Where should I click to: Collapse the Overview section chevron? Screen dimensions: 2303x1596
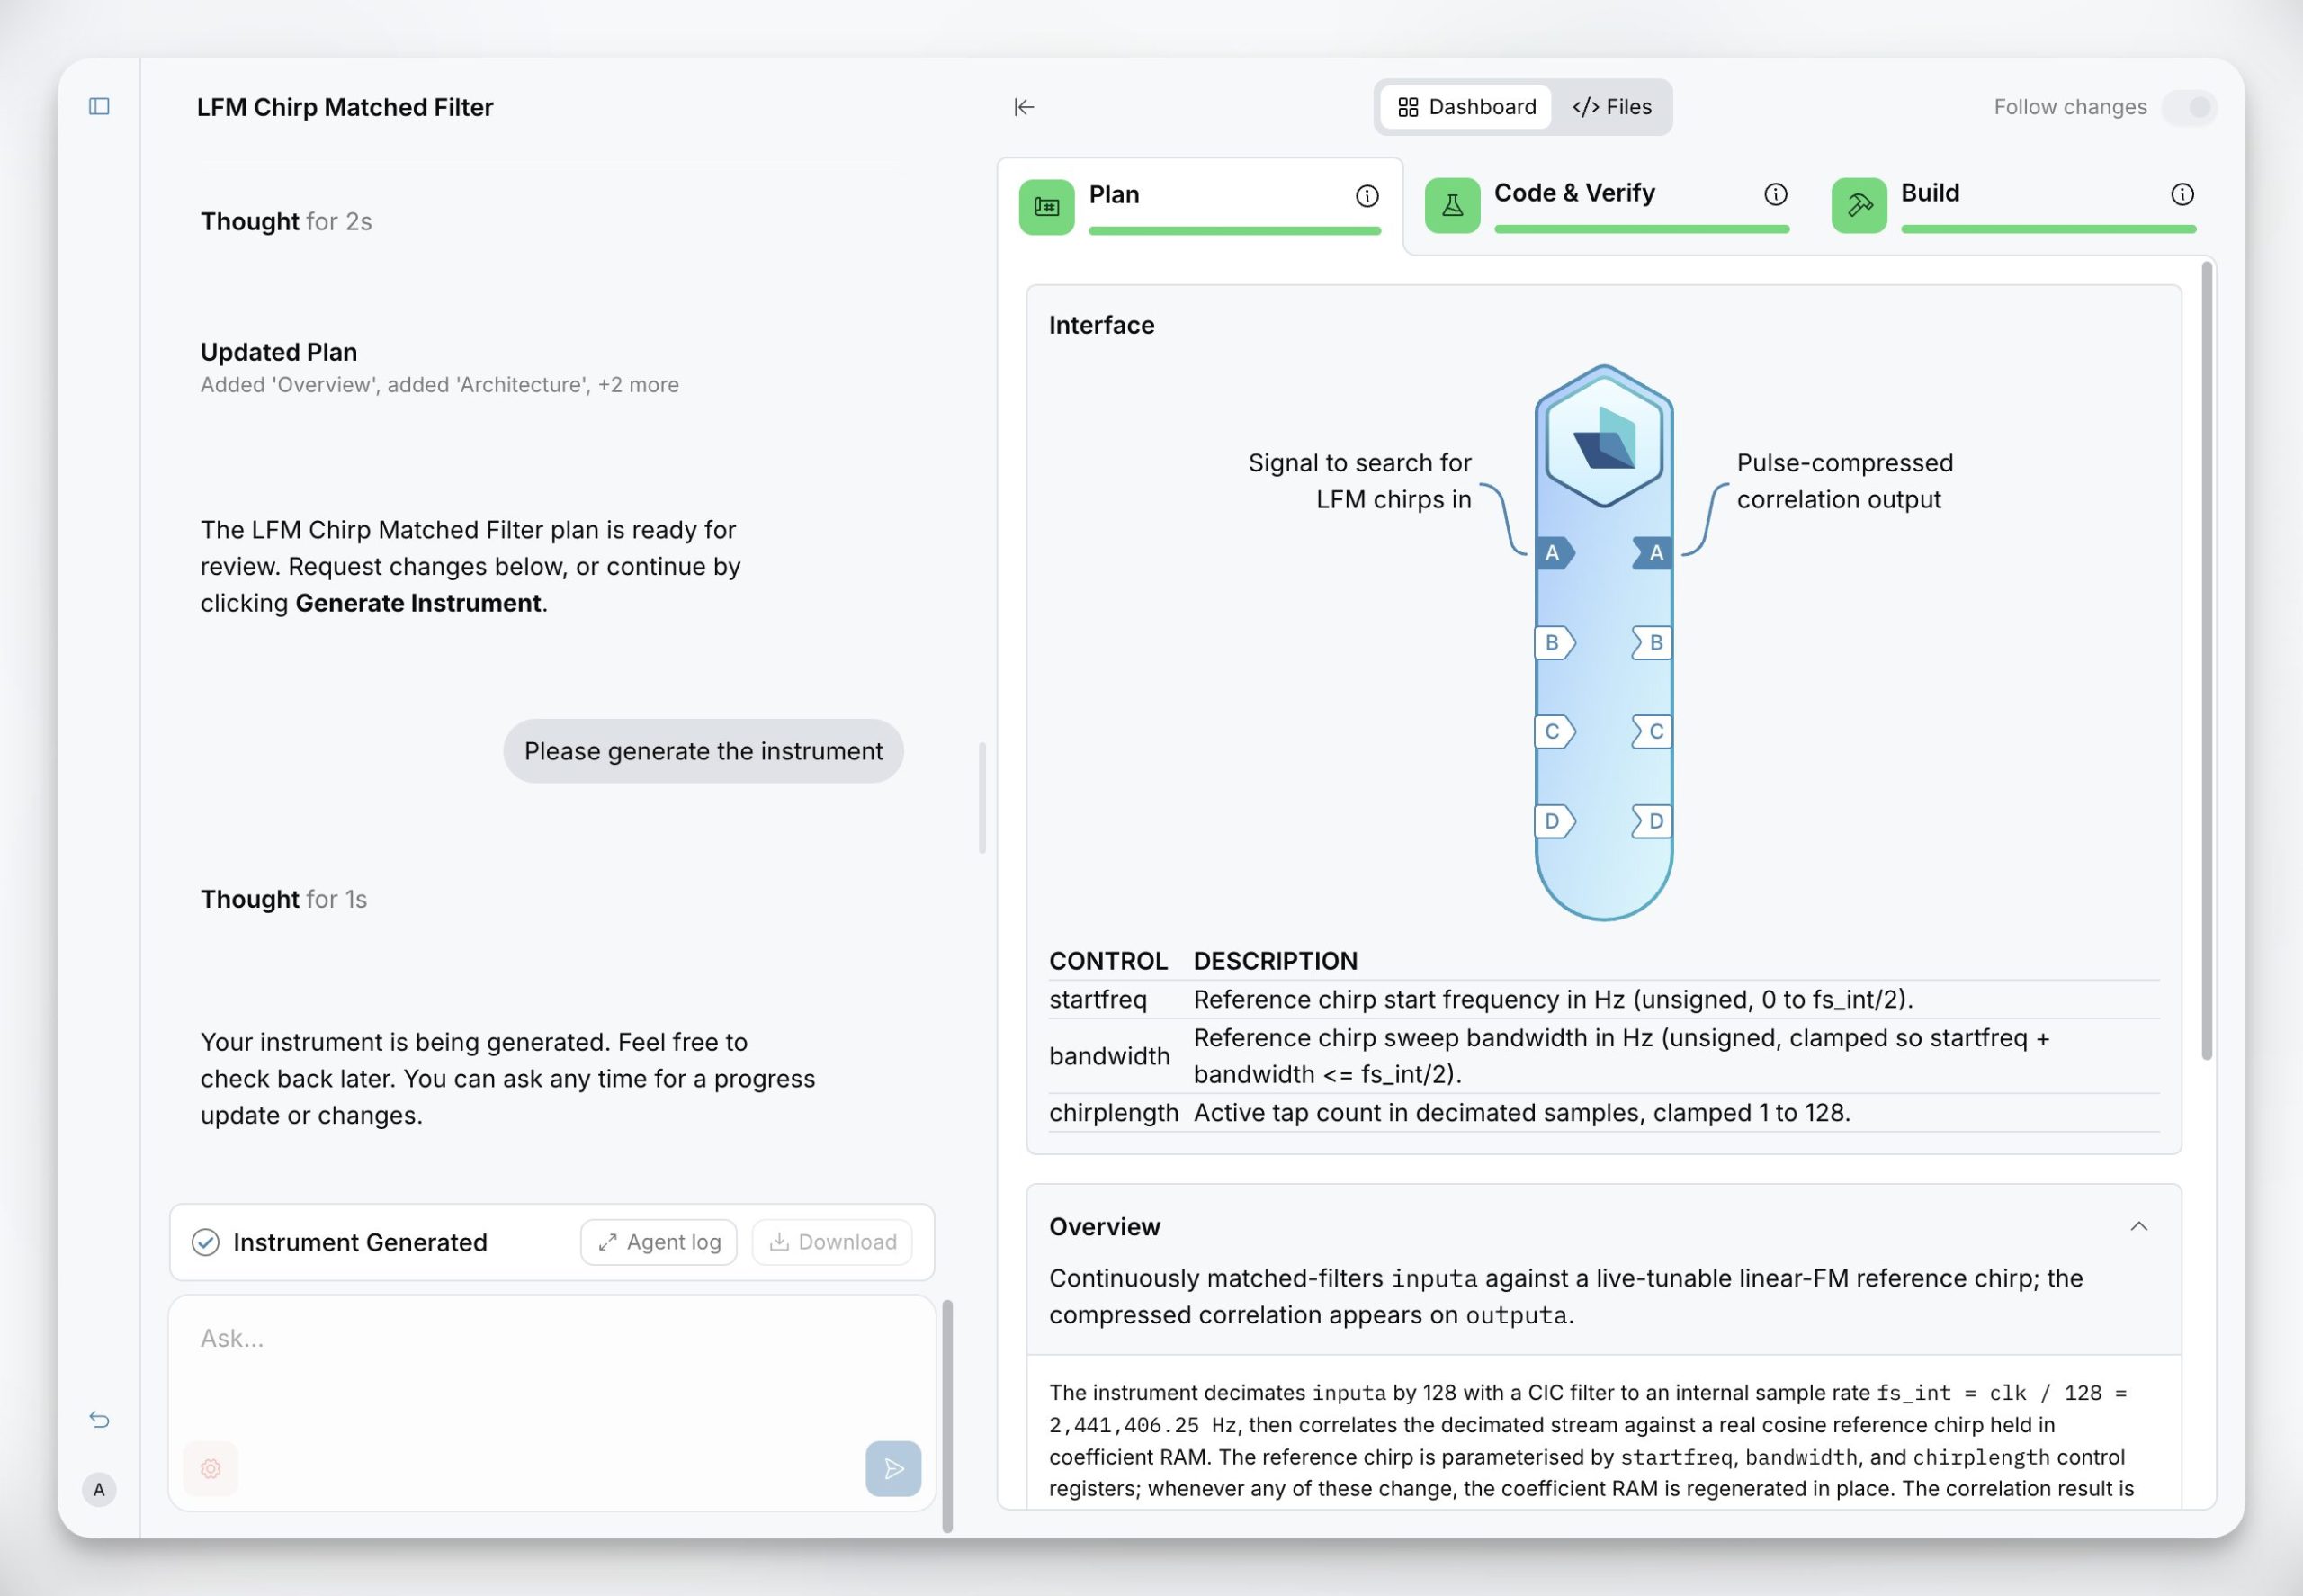click(x=2138, y=1226)
